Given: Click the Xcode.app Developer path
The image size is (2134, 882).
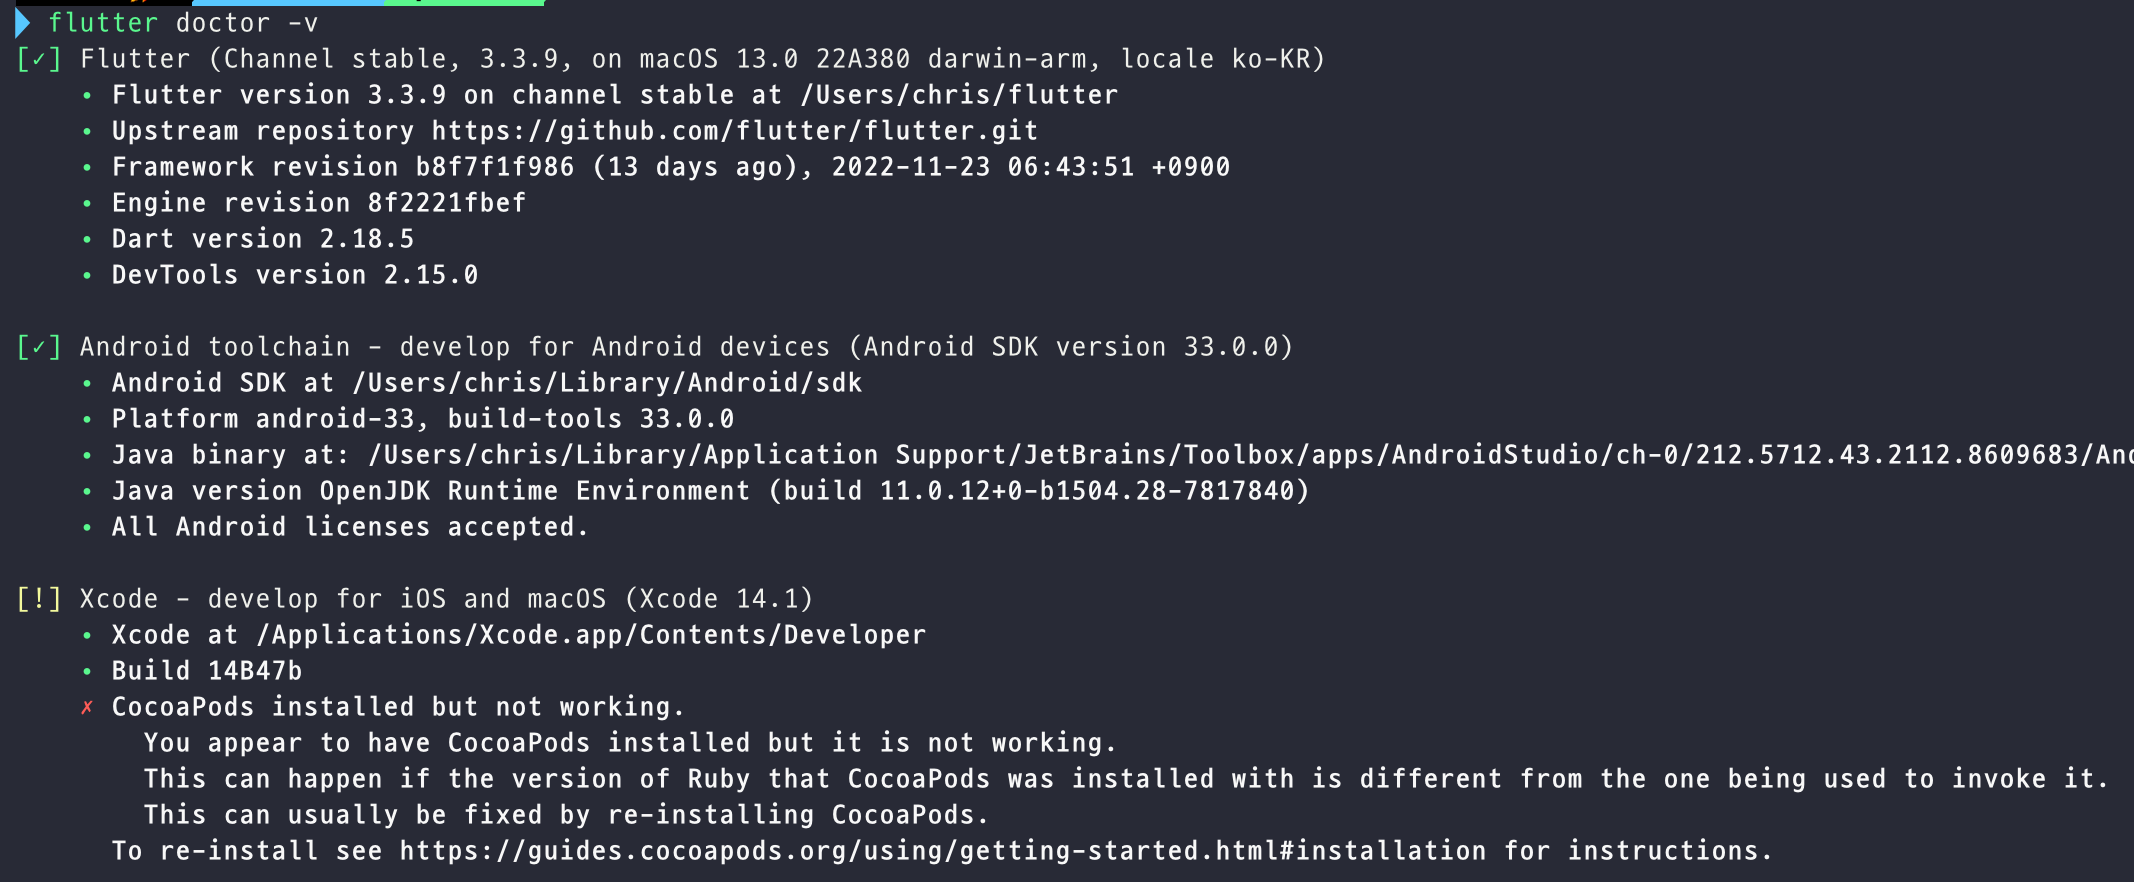Looking at the screenshot, I should pos(591,635).
